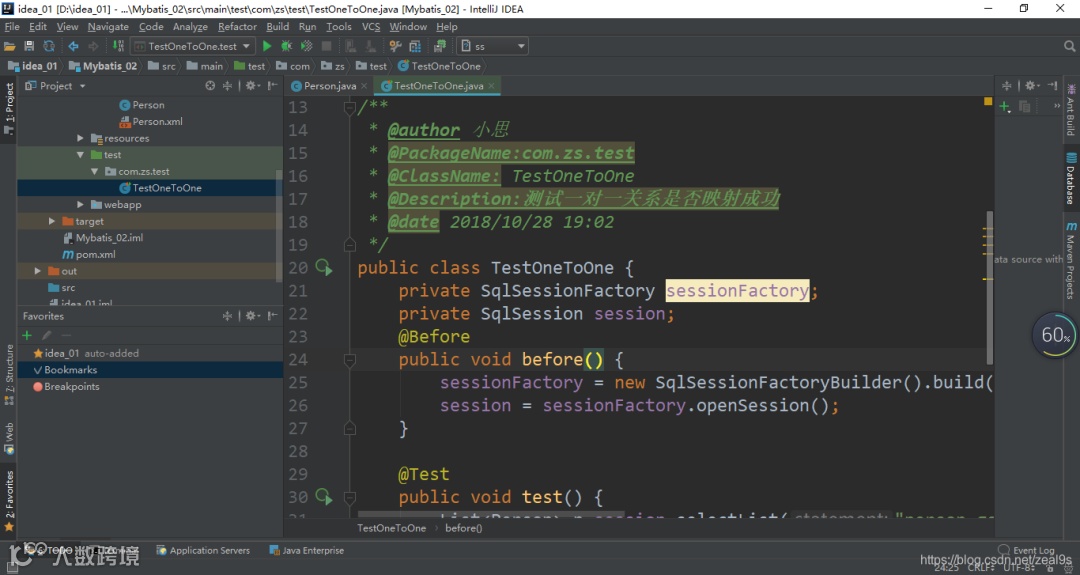Toggle the 7: Structure tool window button
This screenshot has height=575, width=1080.
pyautogui.click(x=9, y=374)
